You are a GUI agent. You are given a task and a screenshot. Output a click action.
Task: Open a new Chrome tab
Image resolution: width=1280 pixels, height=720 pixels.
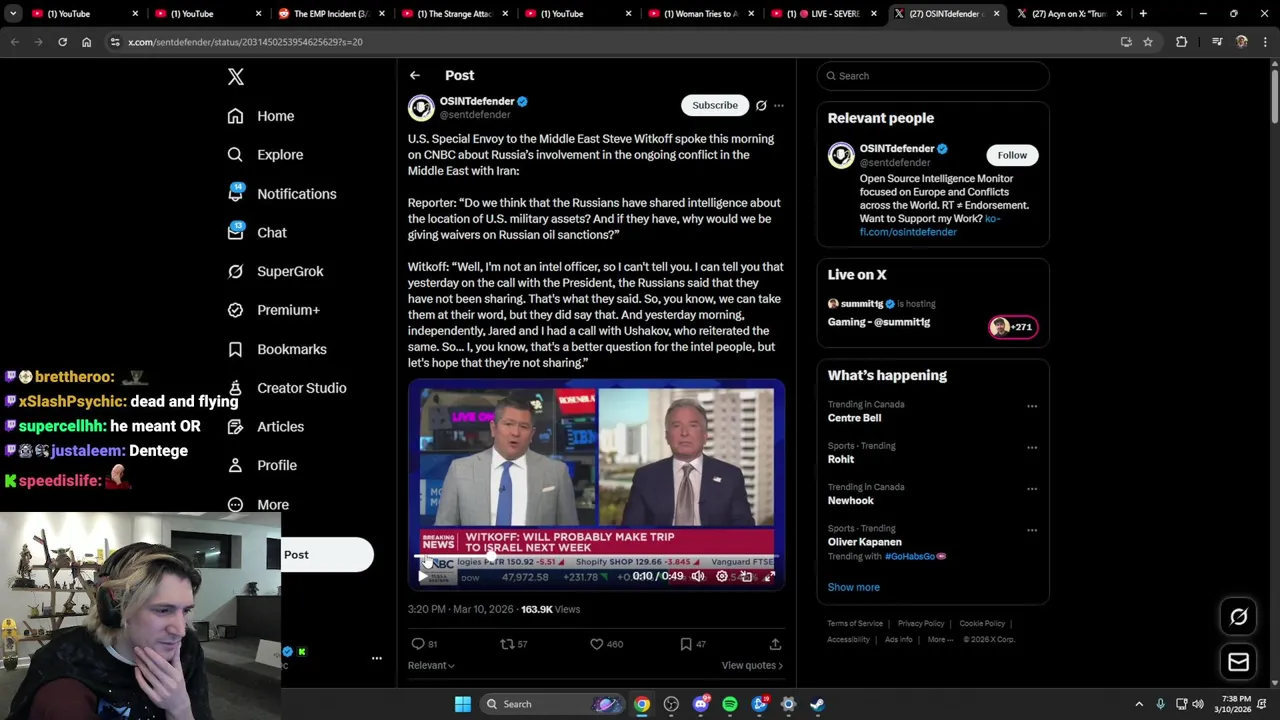point(1143,14)
